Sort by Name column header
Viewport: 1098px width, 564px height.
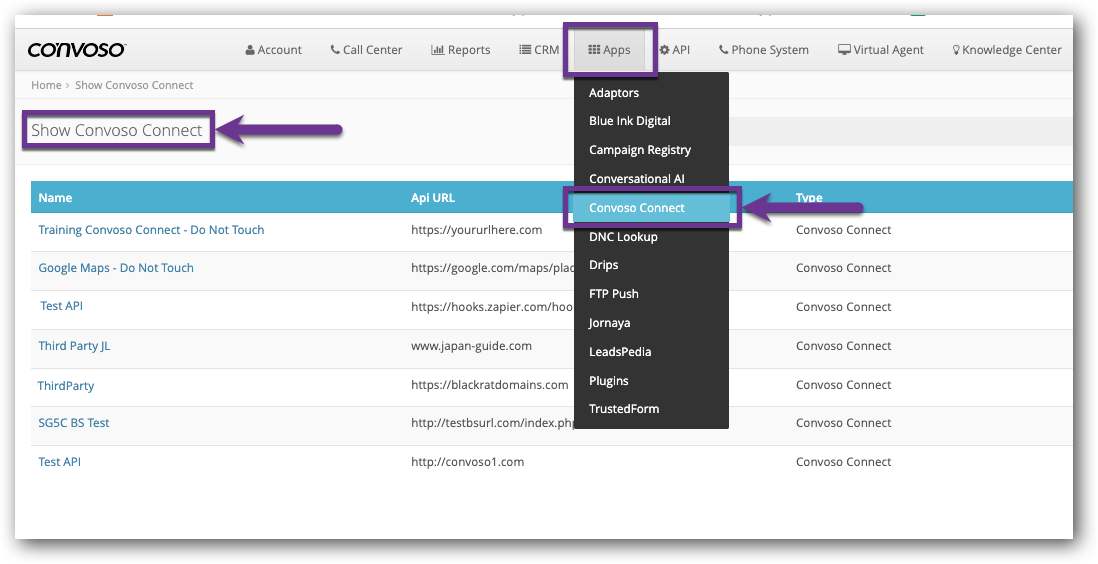click(x=55, y=198)
